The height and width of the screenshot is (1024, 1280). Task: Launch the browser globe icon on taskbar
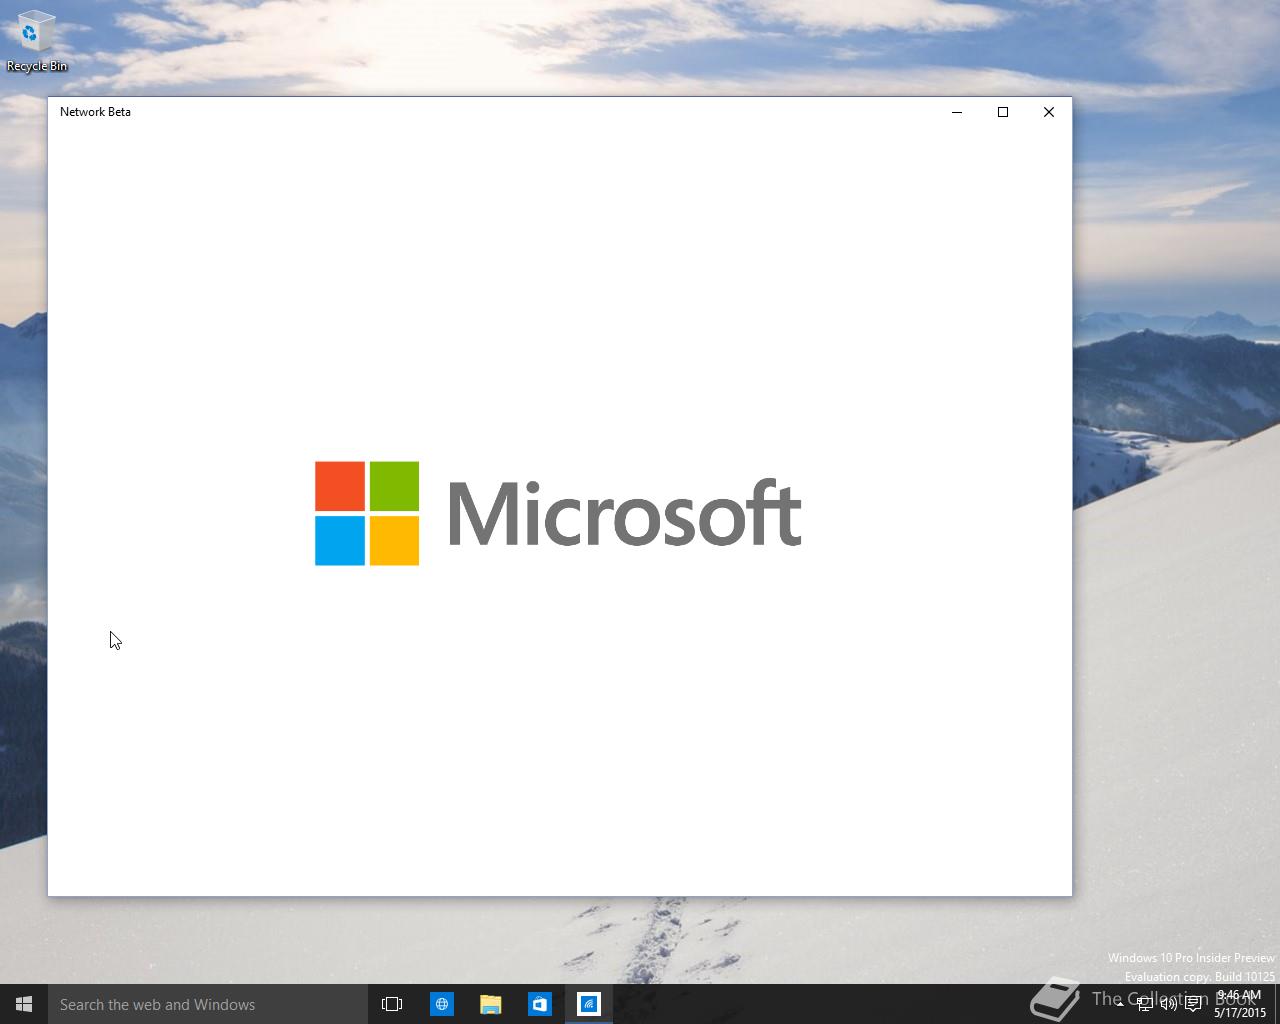[x=441, y=1004]
